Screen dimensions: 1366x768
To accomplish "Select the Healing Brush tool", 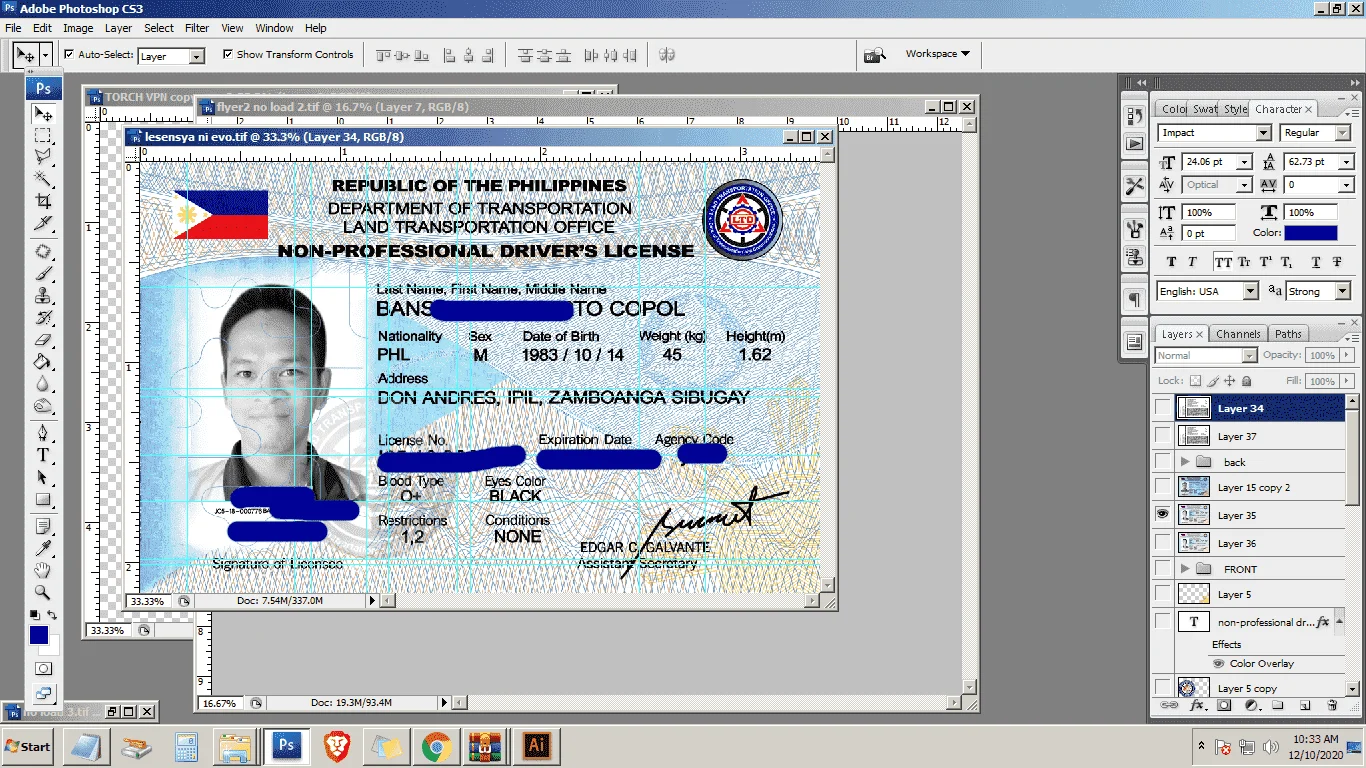I will 43,251.
